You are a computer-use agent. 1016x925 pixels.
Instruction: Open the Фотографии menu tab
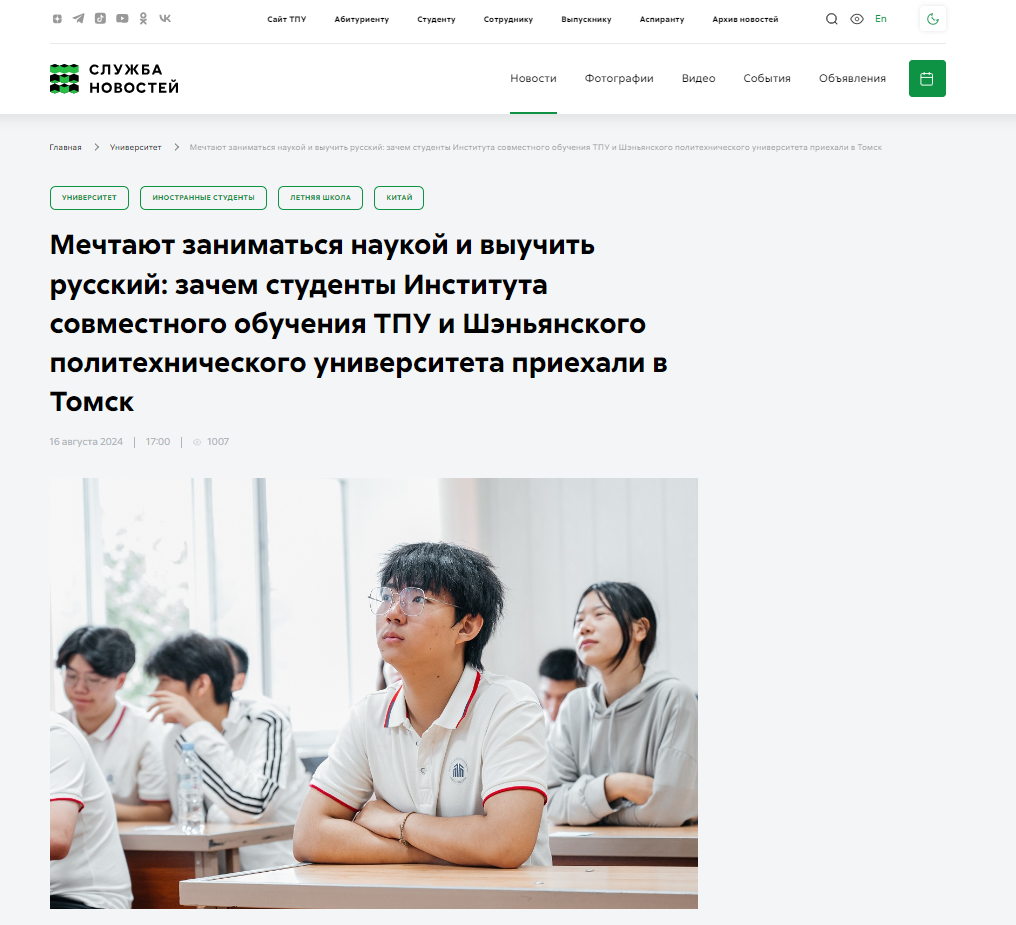click(619, 78)
